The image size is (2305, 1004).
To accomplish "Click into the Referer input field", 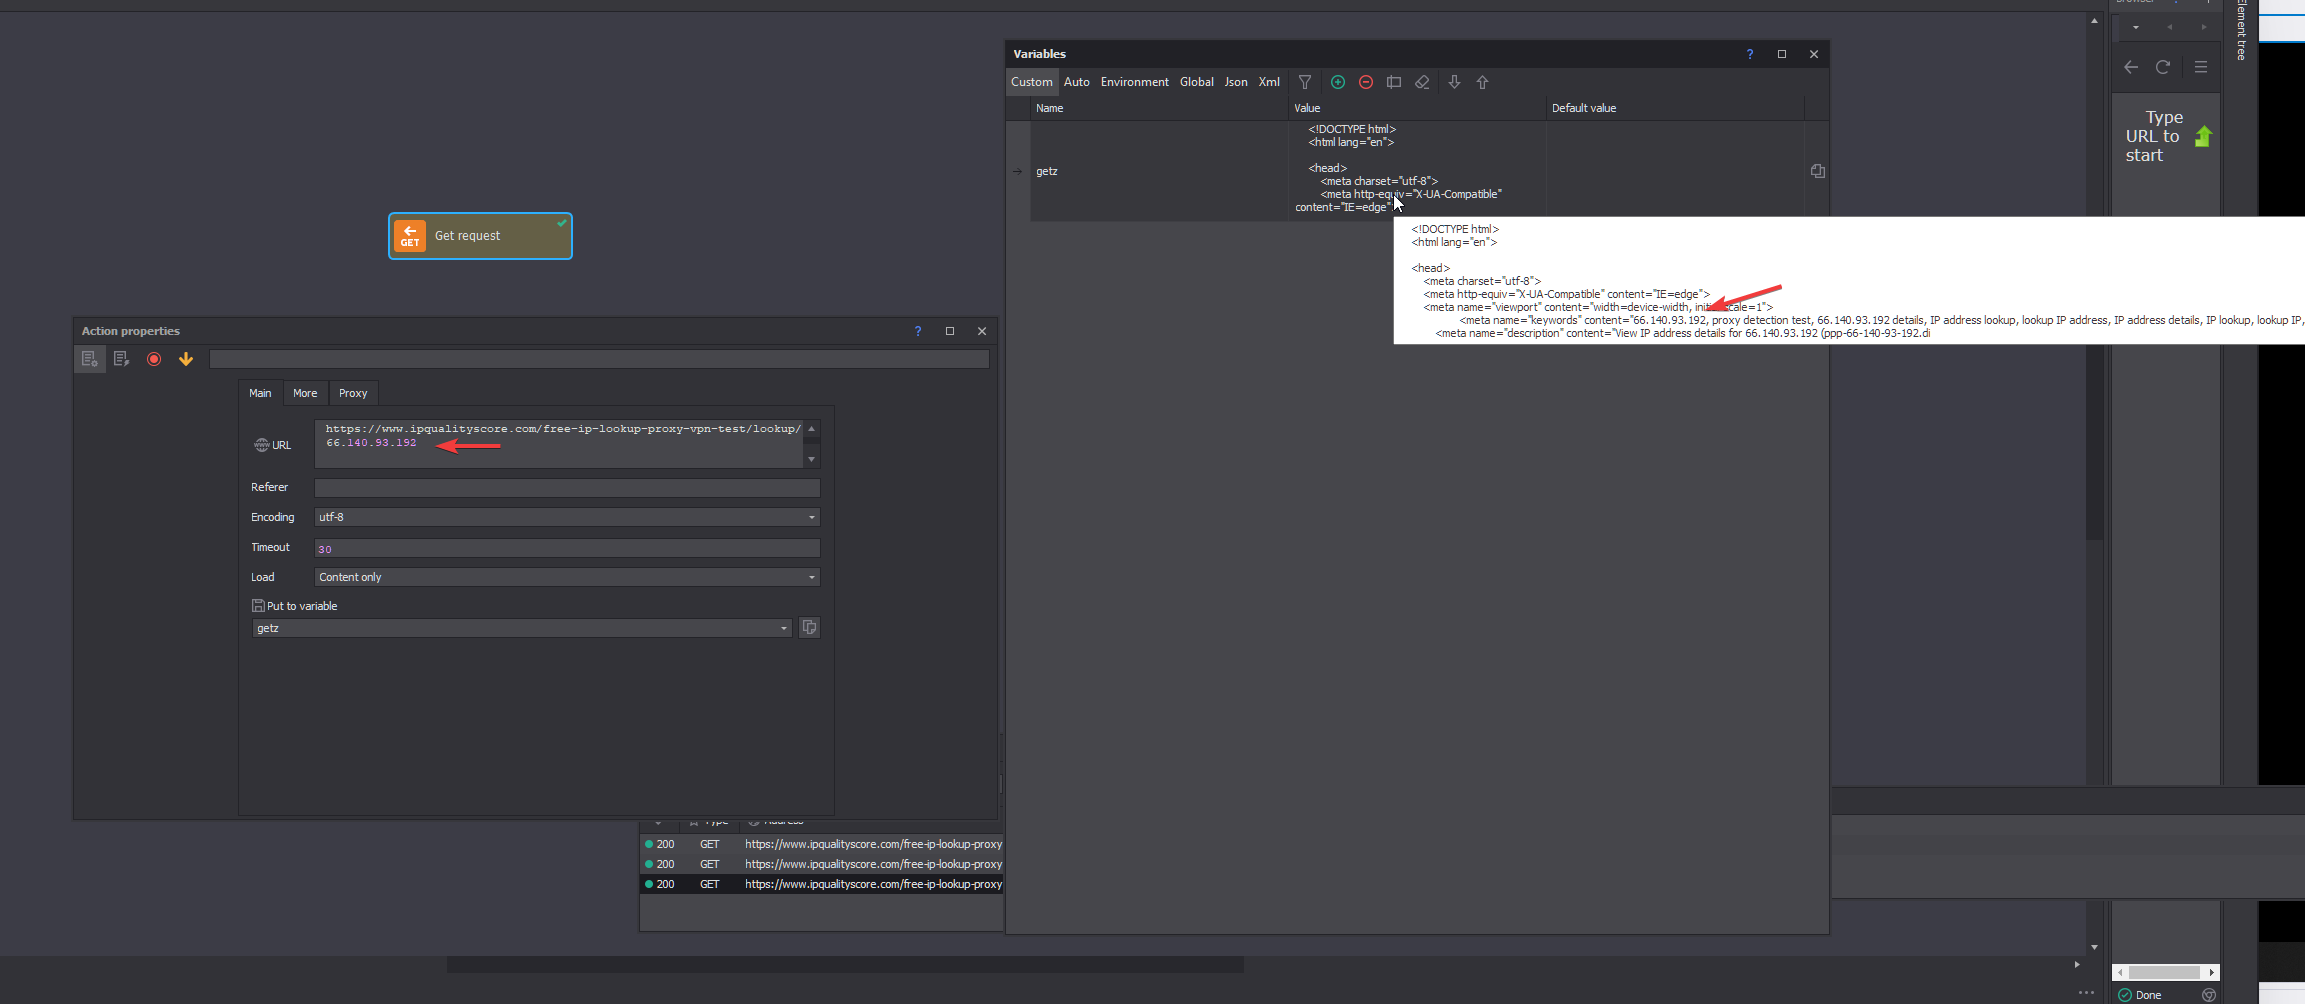I will point(567,487).
